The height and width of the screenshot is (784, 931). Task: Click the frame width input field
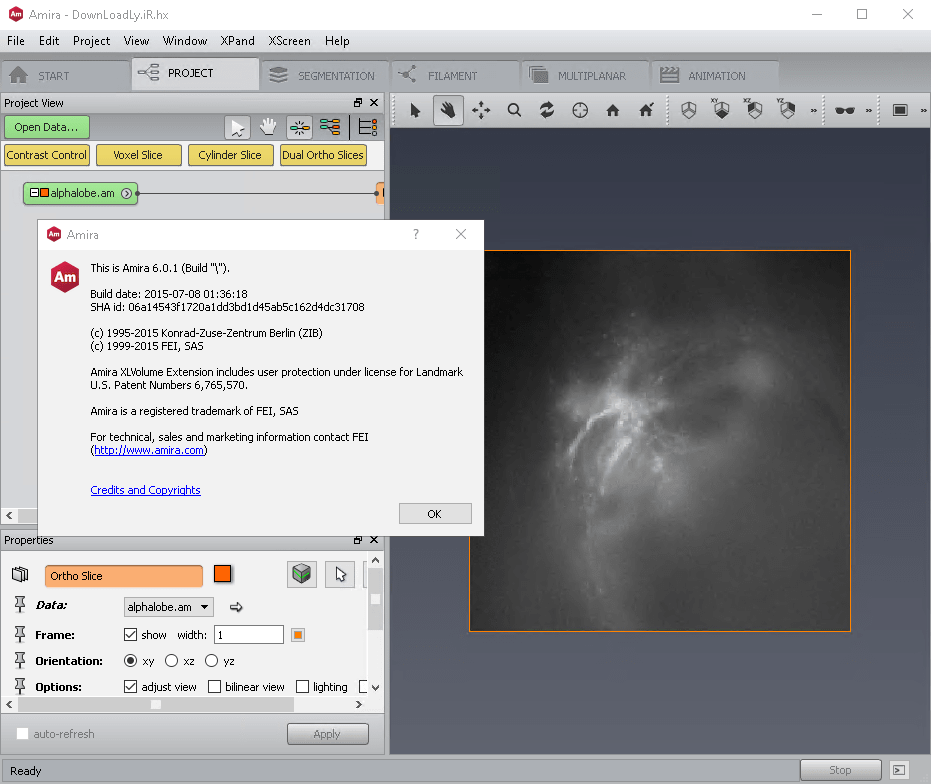pos(249,635)
